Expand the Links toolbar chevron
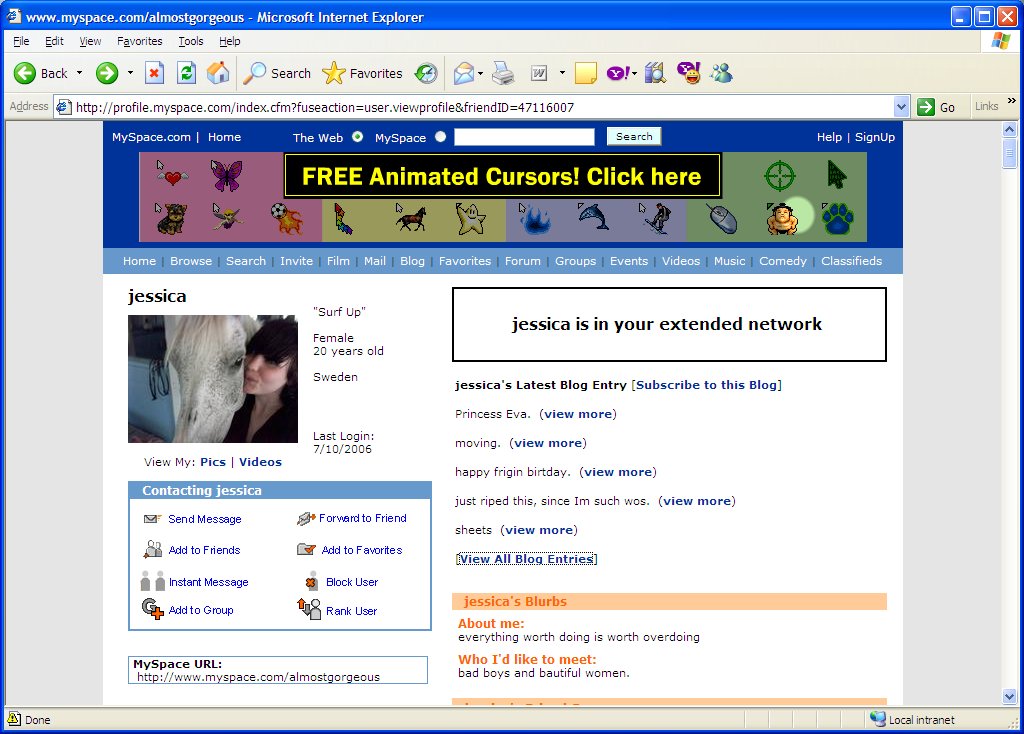 [1012, 101]
